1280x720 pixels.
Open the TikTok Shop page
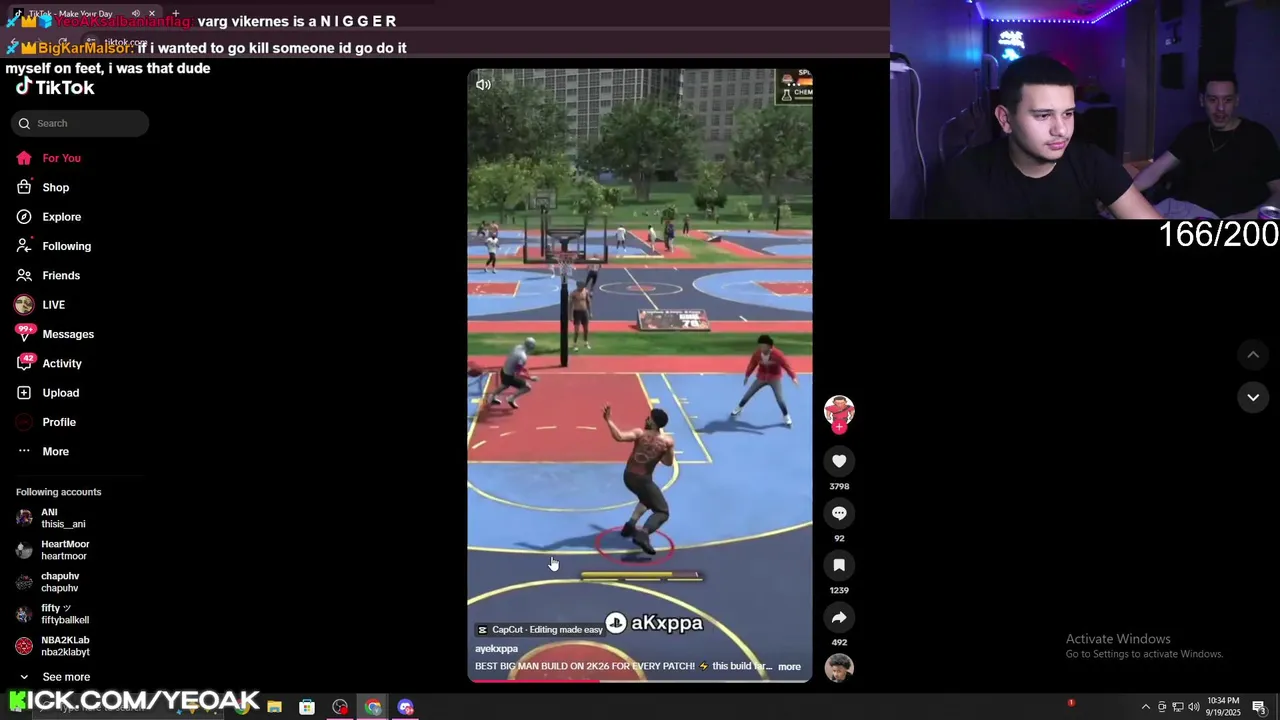pyautogui.click(x=42, y=187)
